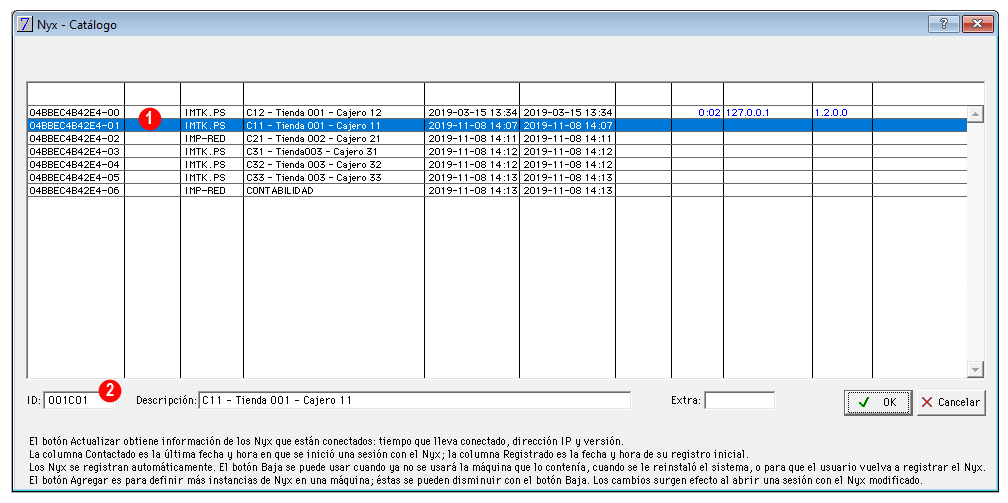The width and height of the screenshot is (1008, 503).
Task: Click the Nyx app icon in title bar
Action: point(24,25)
